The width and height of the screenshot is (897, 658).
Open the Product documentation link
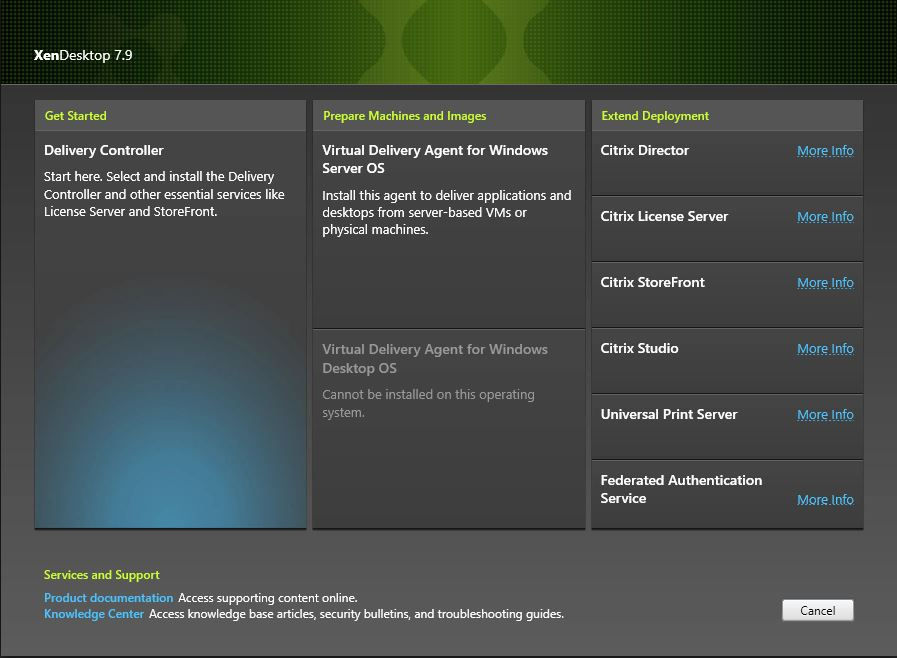[109, 598]
